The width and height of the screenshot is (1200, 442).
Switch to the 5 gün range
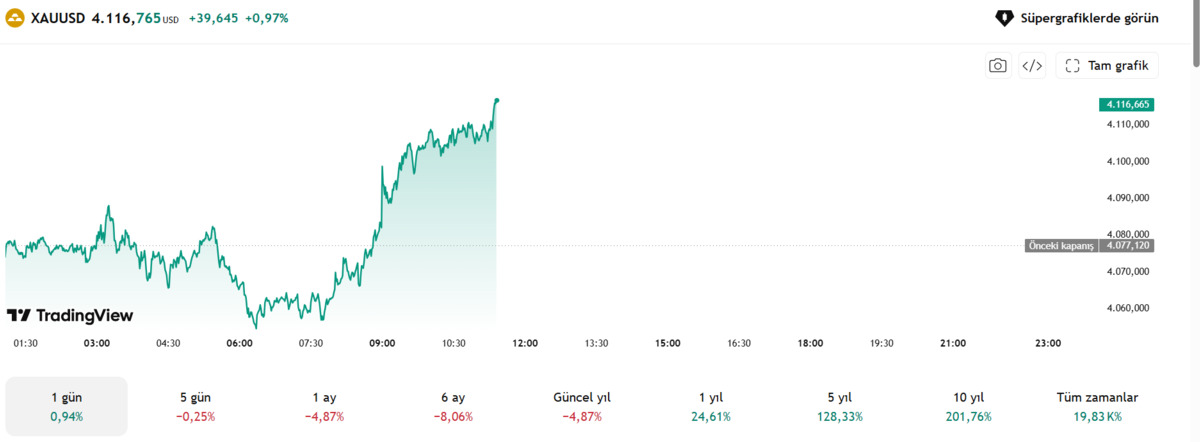195,406
